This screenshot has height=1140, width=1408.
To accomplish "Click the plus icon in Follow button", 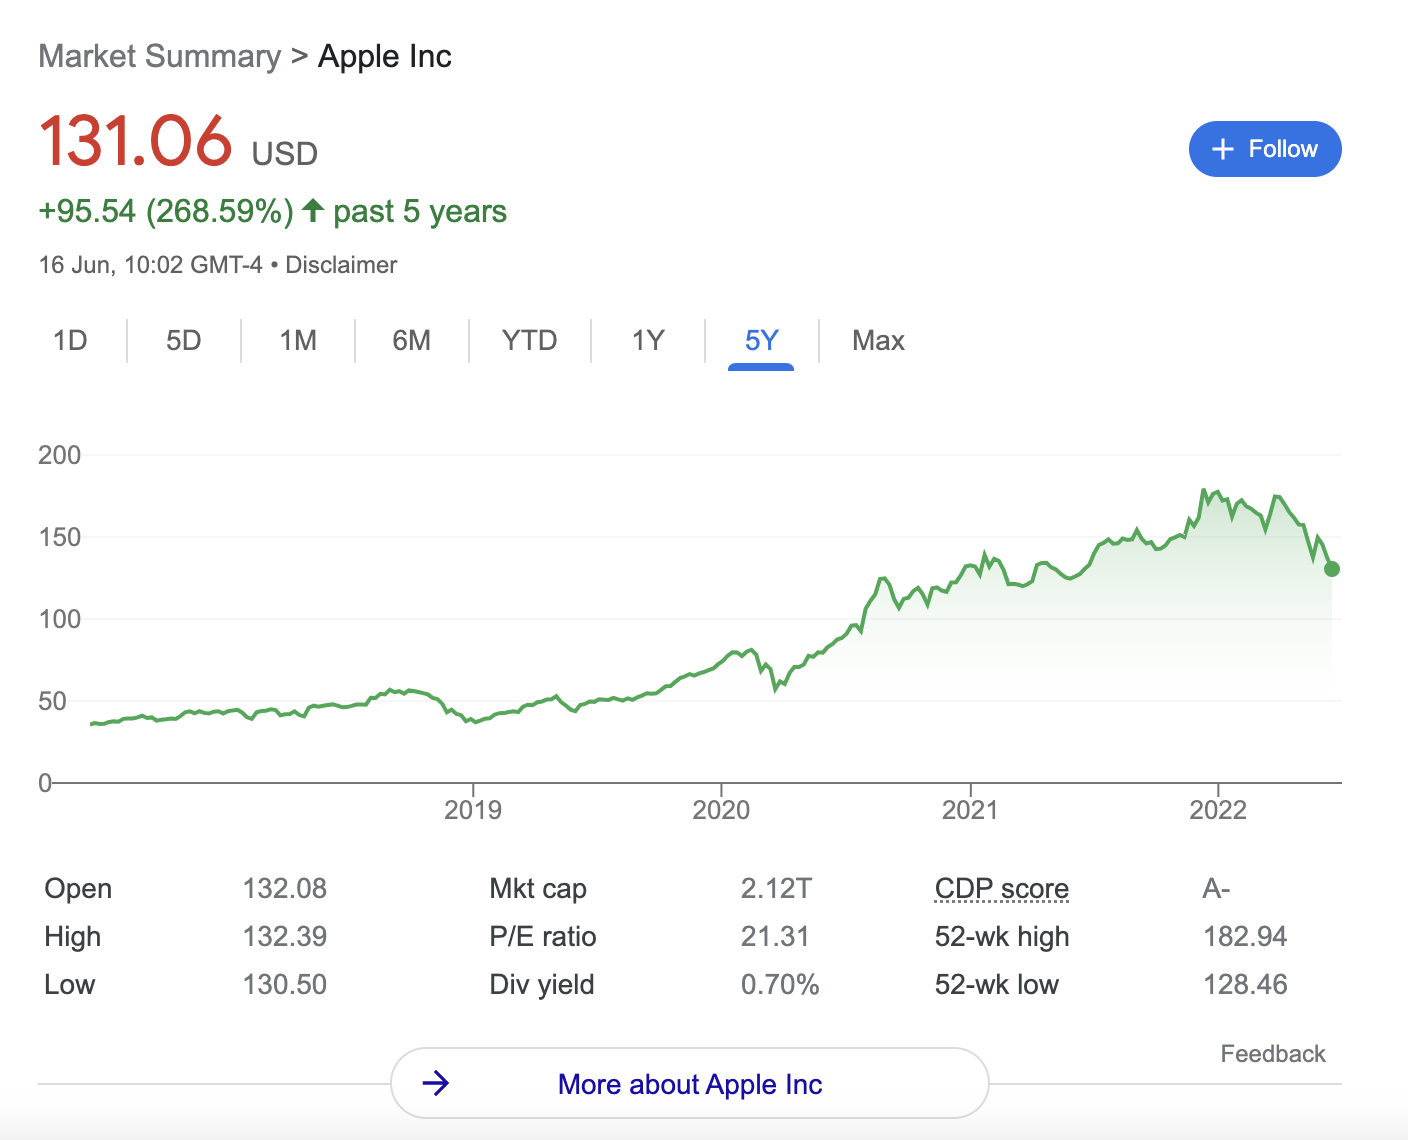I will click(x=1223, y=149).
